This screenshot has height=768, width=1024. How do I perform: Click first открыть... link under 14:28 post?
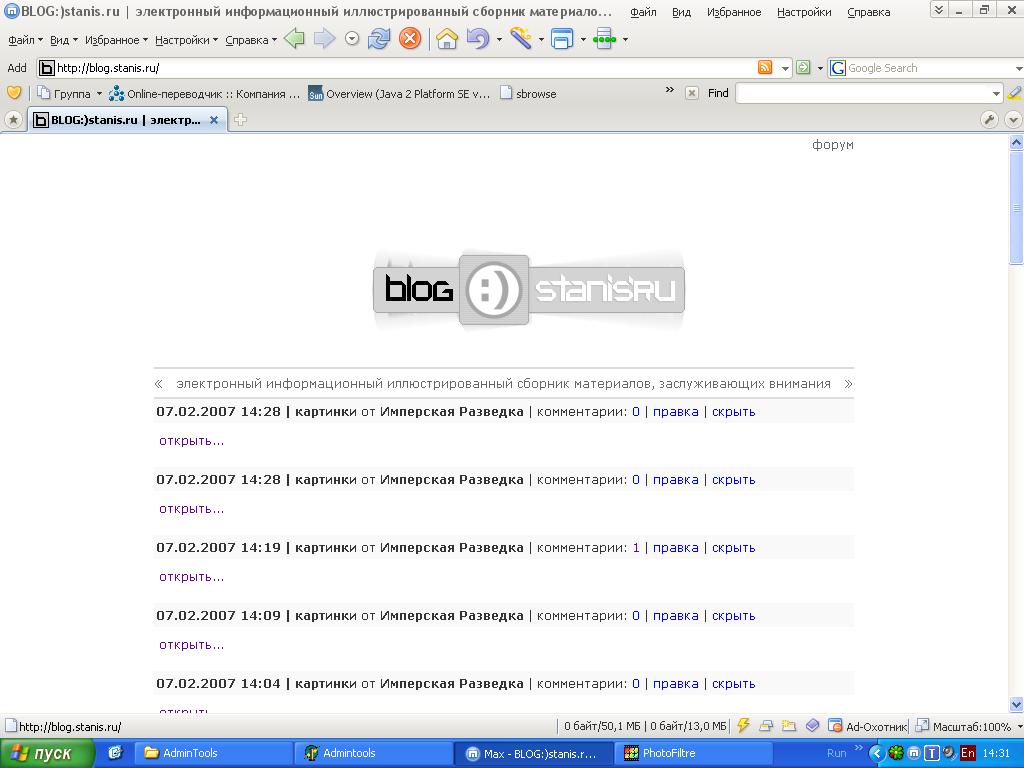pos(191,441)
